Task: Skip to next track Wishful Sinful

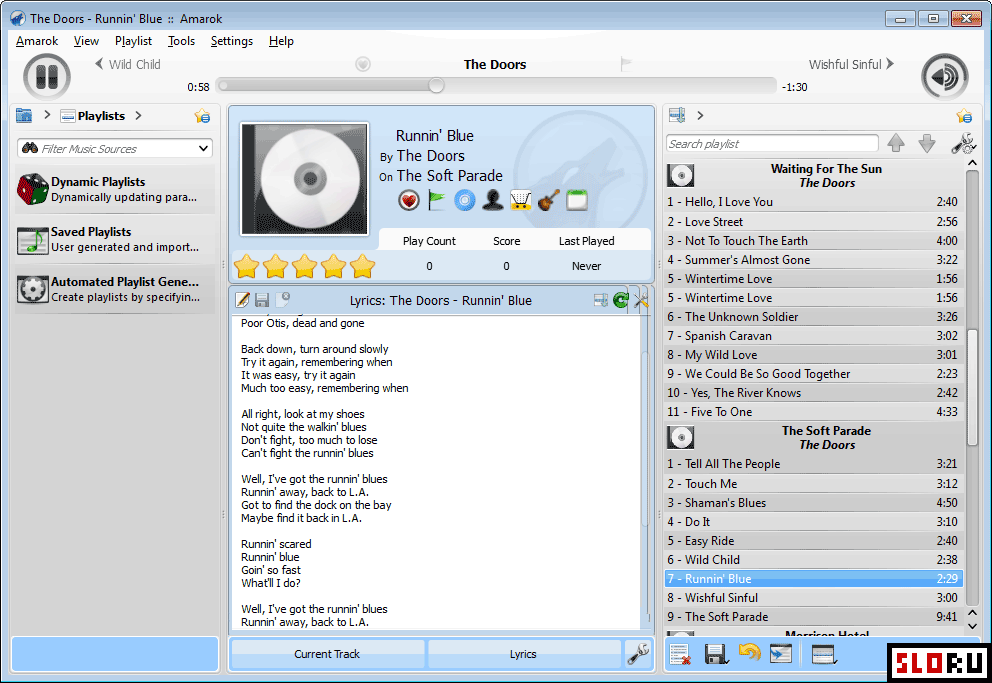Action: tap(851, 65)
